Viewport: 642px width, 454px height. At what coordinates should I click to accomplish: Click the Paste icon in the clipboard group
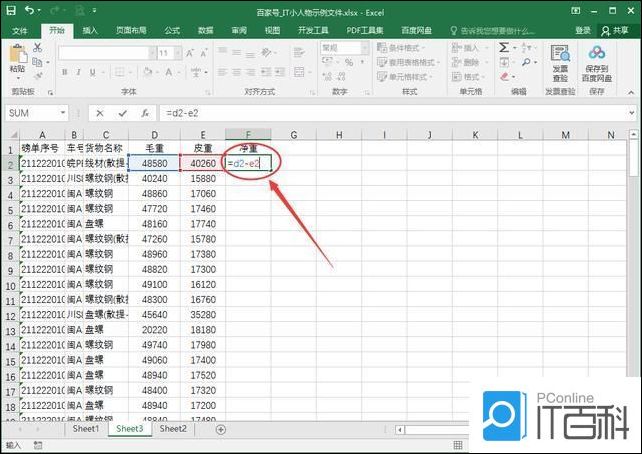17,58
